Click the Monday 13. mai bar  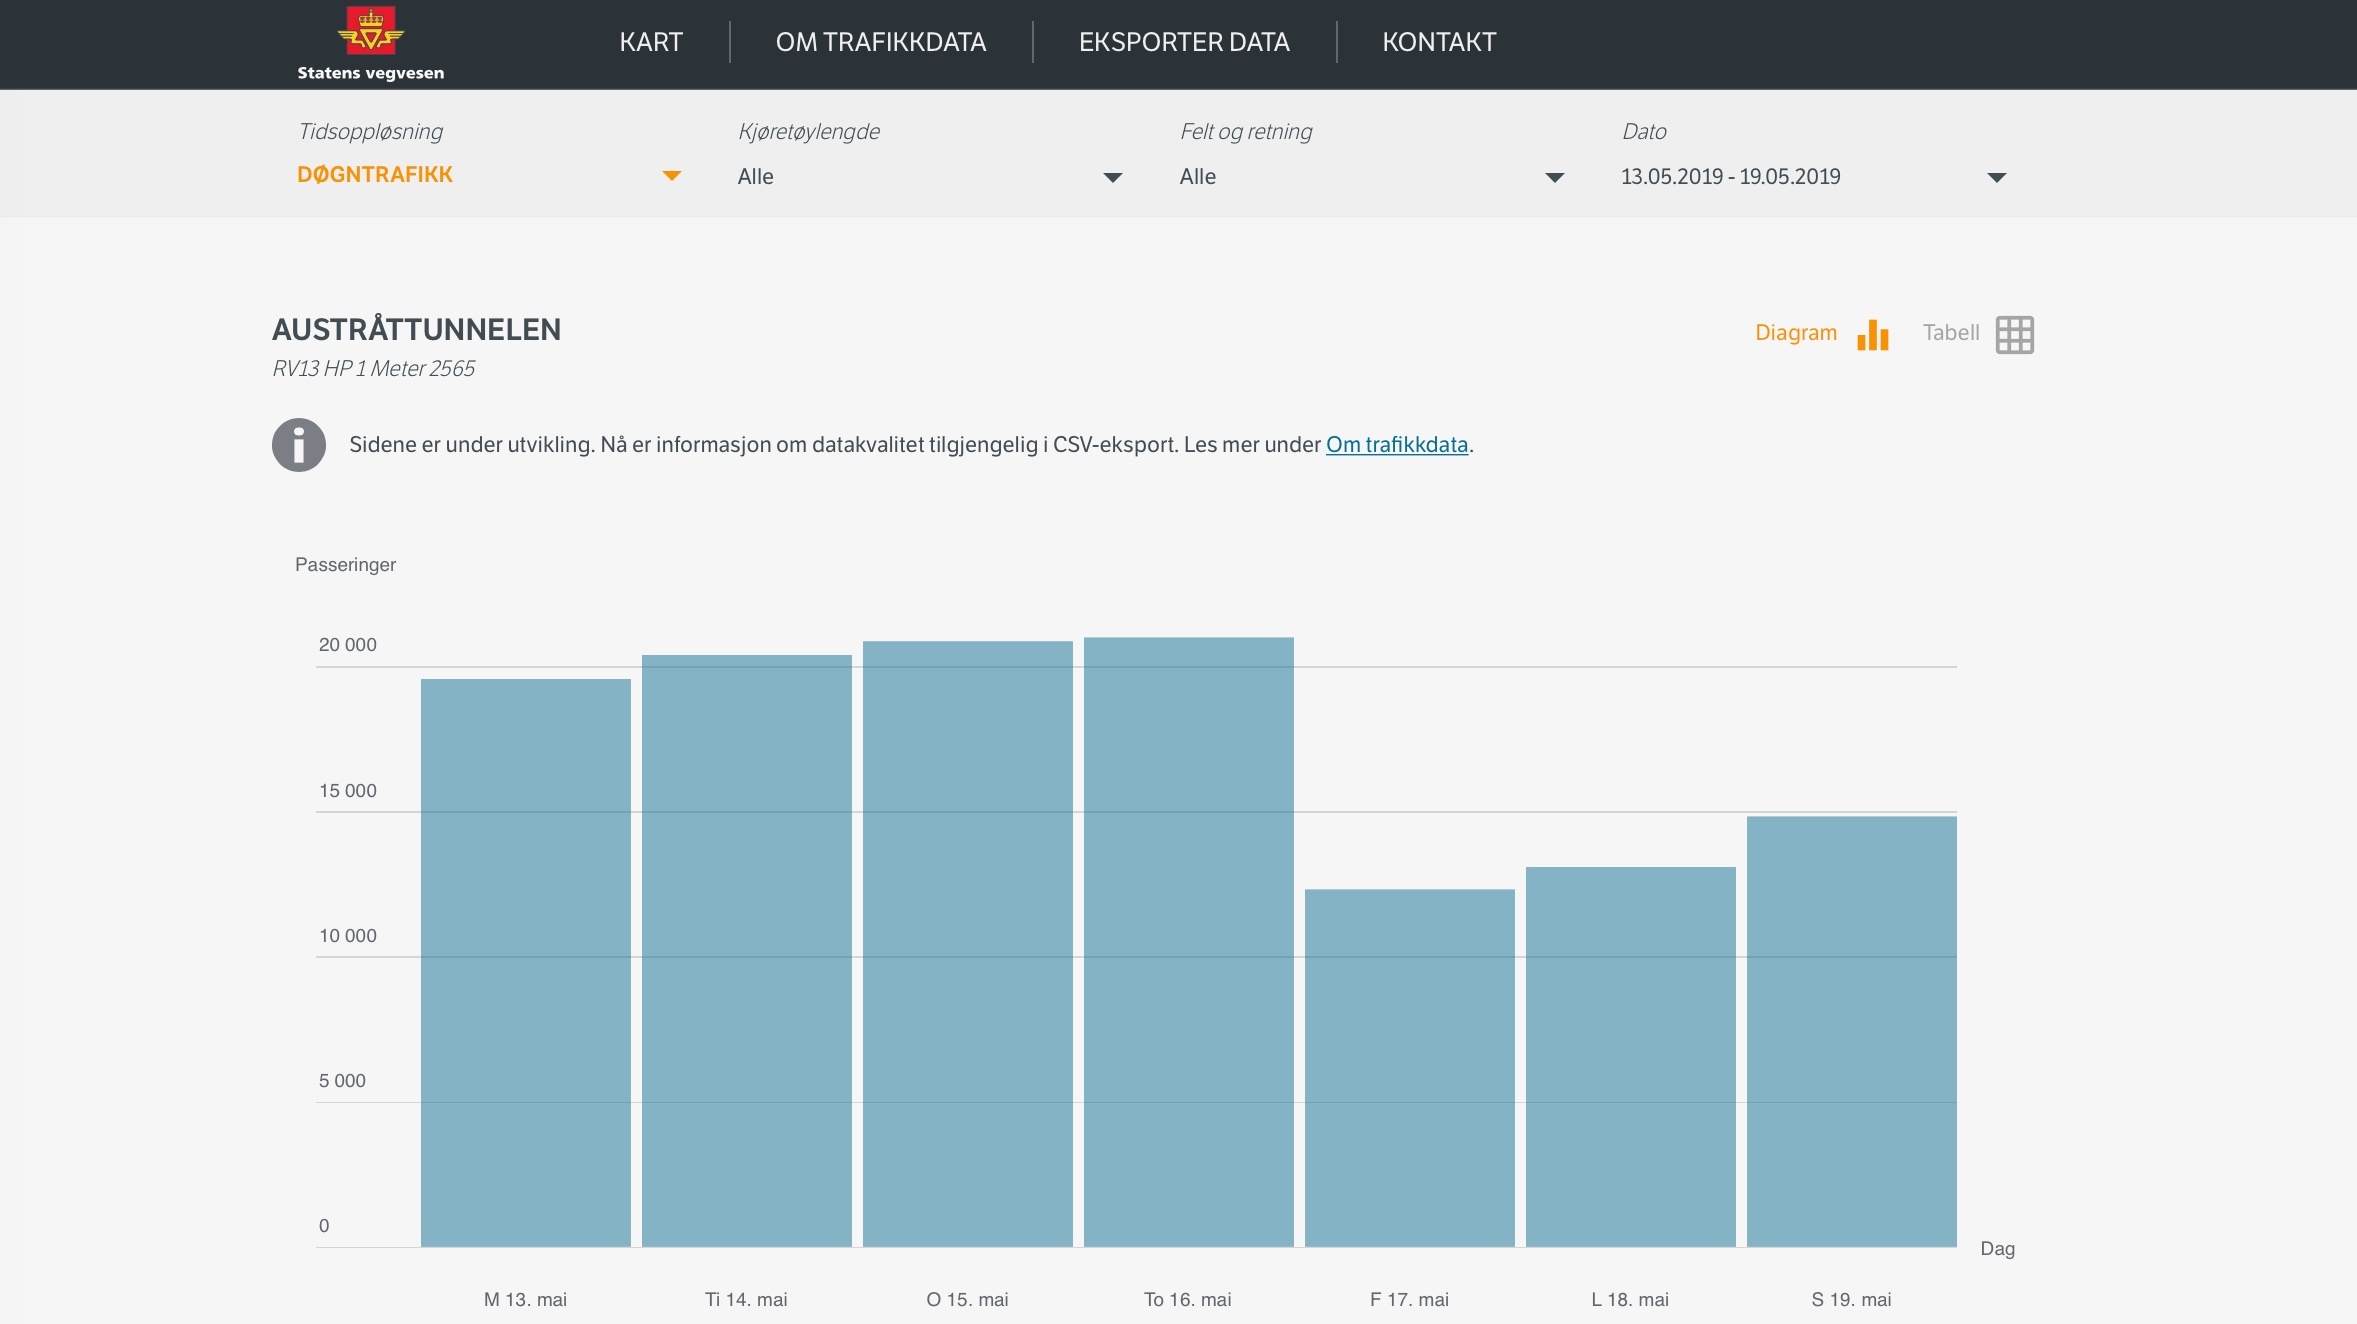coord(525,962)
